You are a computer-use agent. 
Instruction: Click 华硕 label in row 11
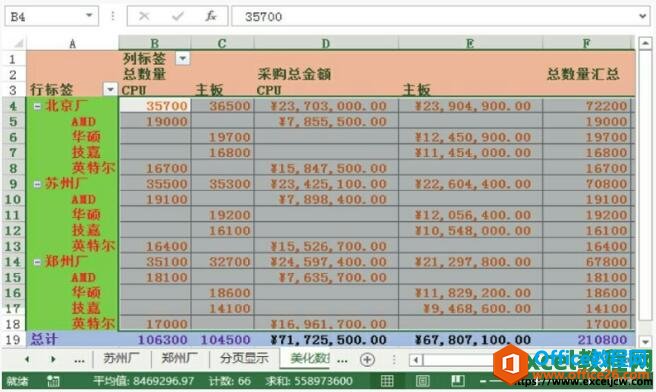[86, 215]
